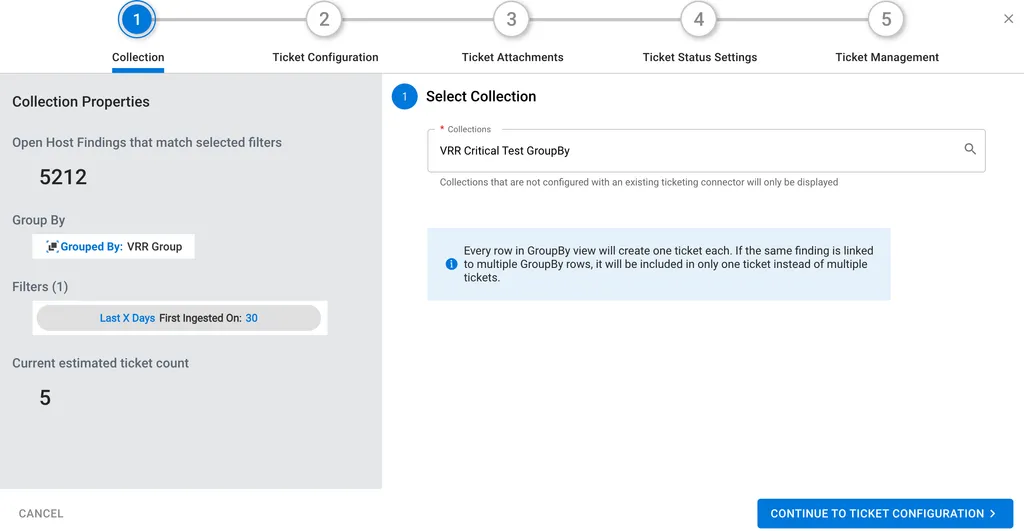Open the Collection tab

(x=138, y=57)
